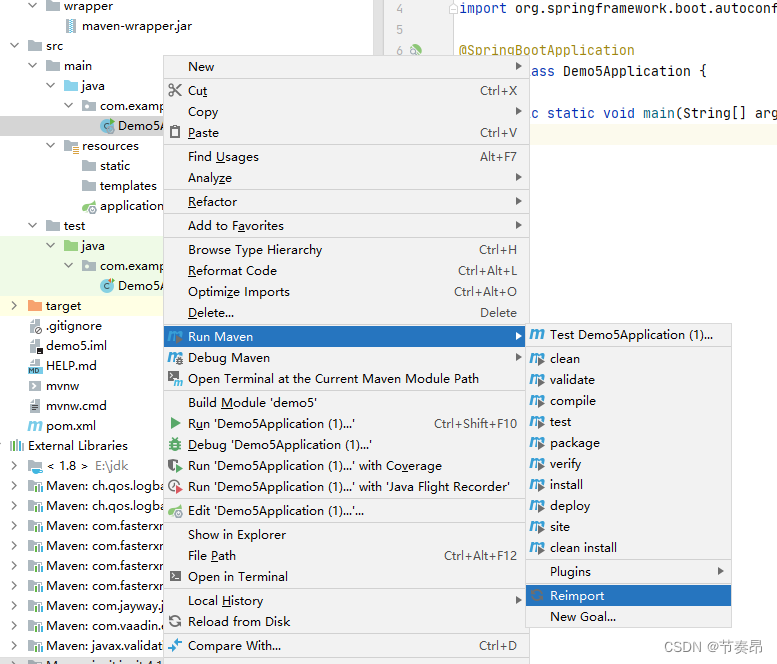Image resolution: width=777 pixels, height=664 pixels.
Task: Click the Compare With arrows icon
Action: point(175,645)
